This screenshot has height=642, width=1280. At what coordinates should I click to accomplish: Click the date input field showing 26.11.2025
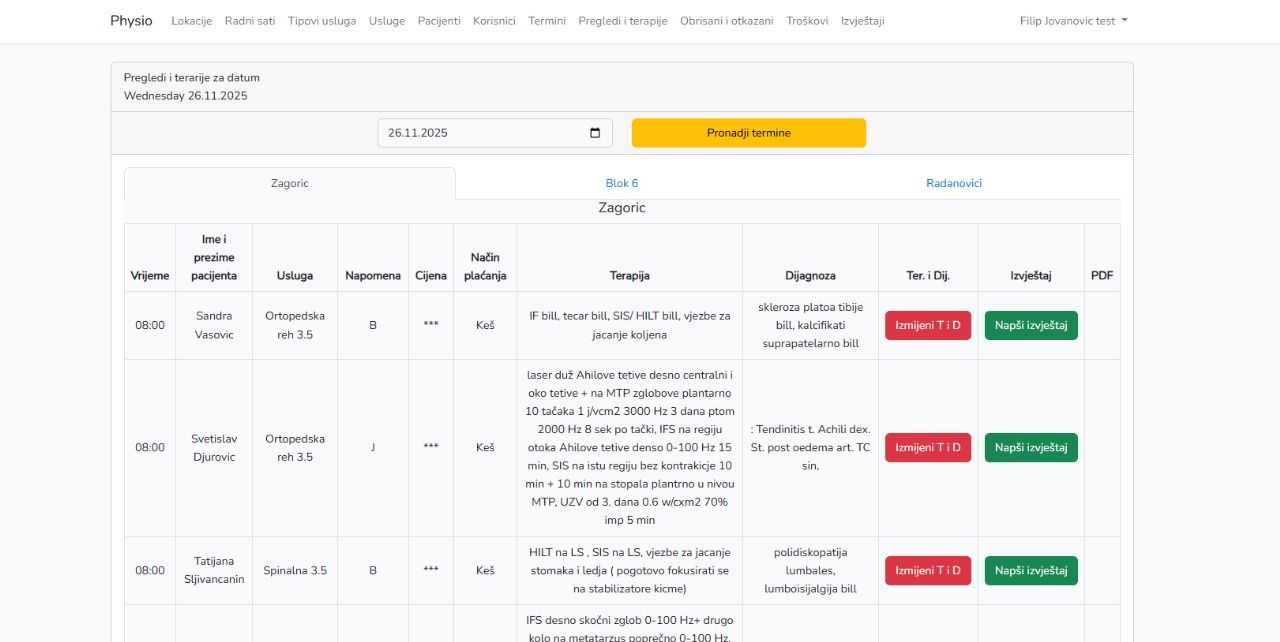pos(480,133)
